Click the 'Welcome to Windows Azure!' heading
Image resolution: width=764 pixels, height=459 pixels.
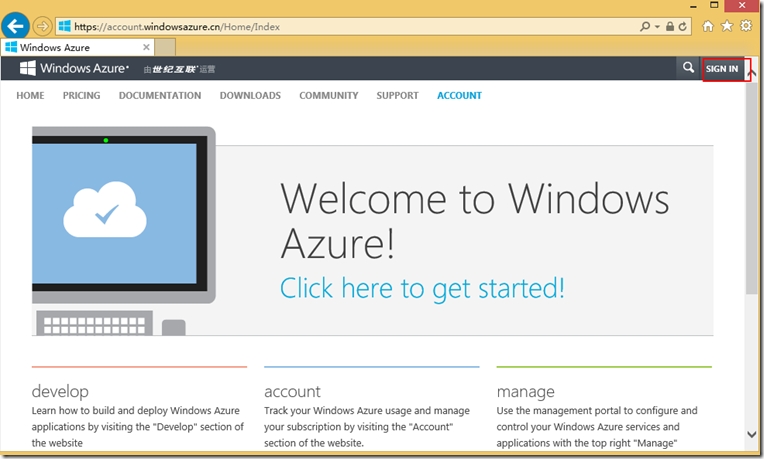pos(475,220)
